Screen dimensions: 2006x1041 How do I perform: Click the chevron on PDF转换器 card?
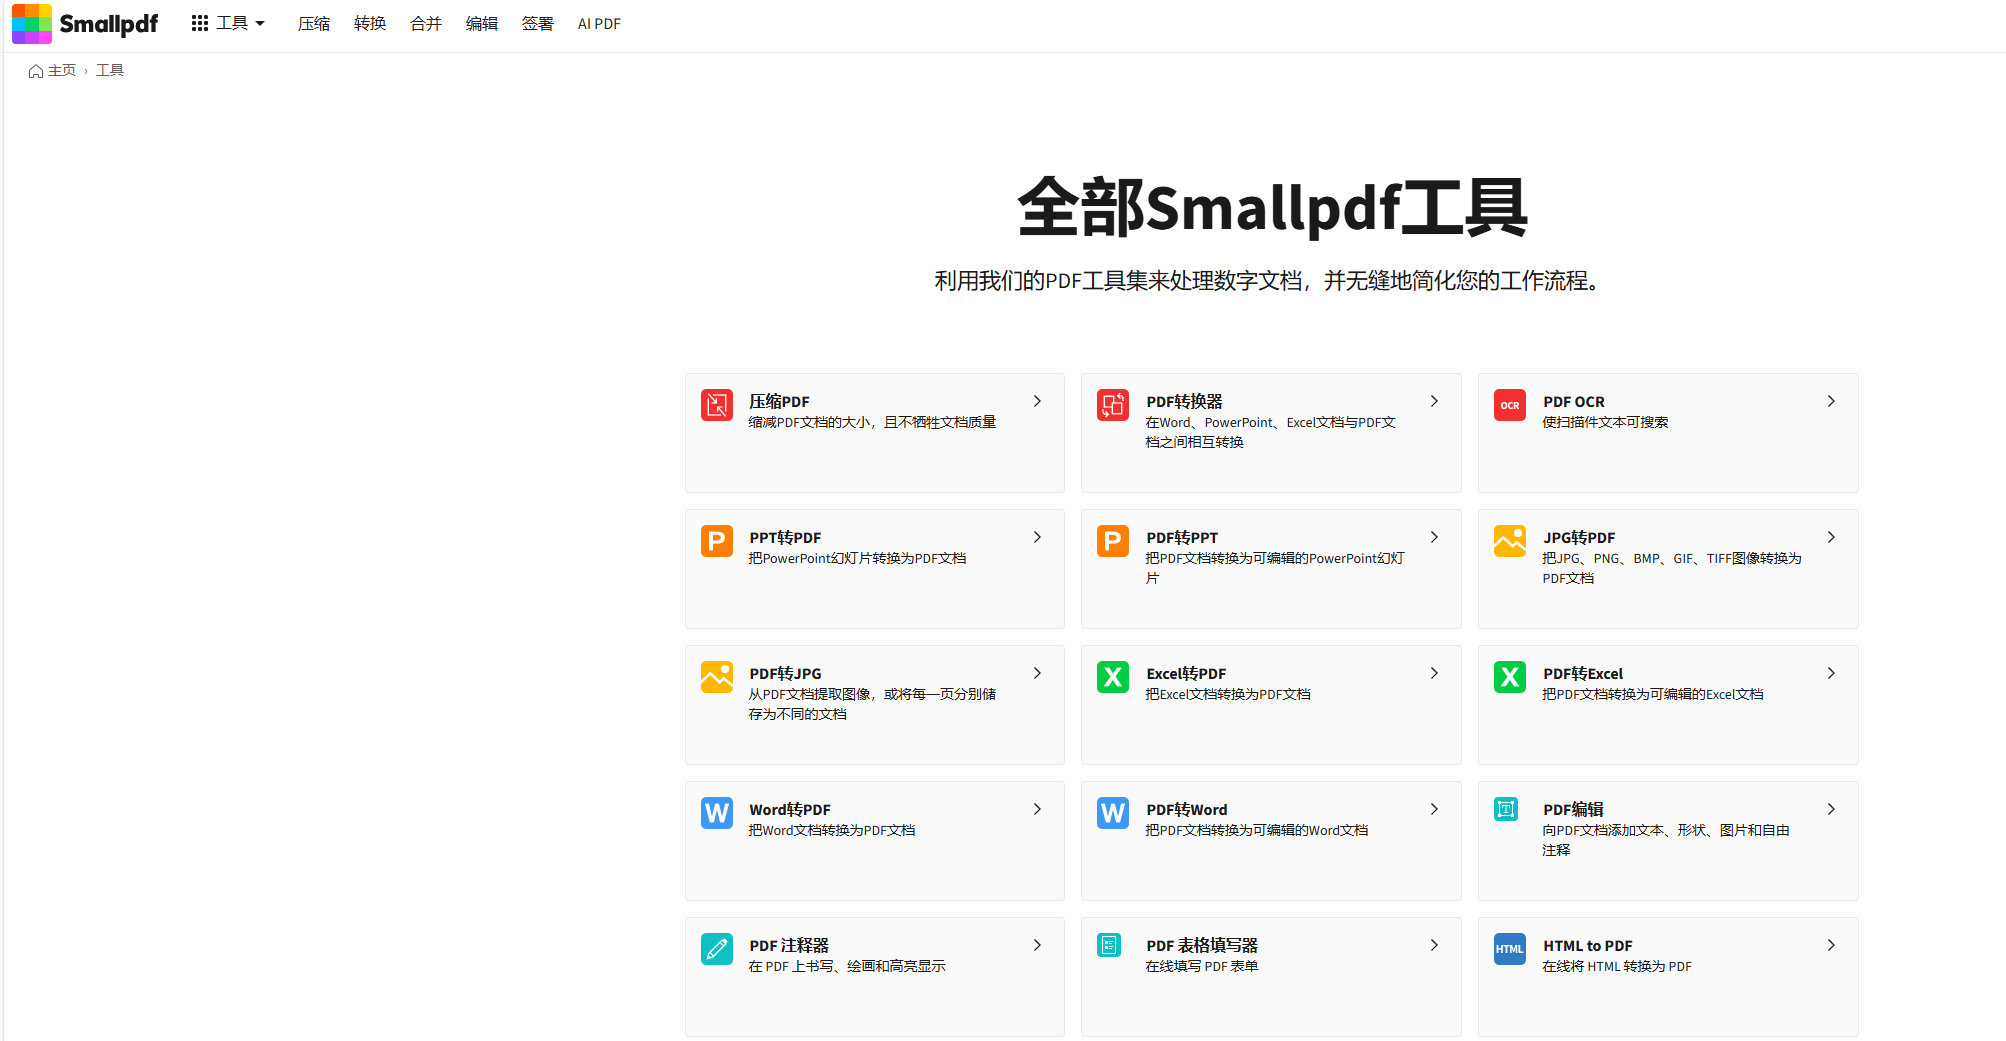1434,401
